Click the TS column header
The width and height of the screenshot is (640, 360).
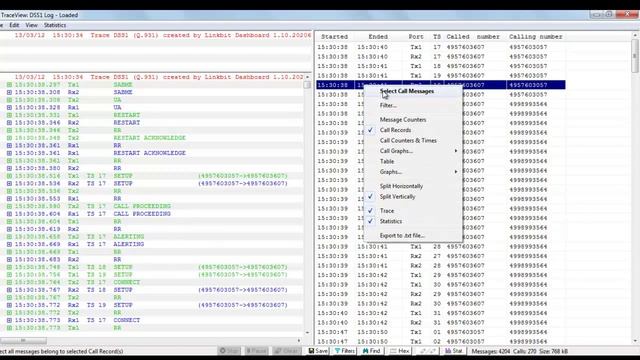click(437, 37)
